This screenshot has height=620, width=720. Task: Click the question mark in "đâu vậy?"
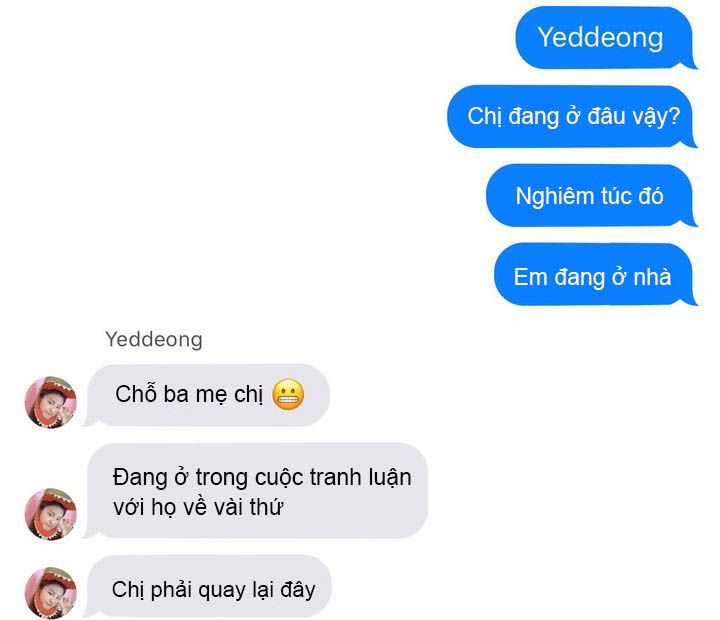tap(675, 116)
